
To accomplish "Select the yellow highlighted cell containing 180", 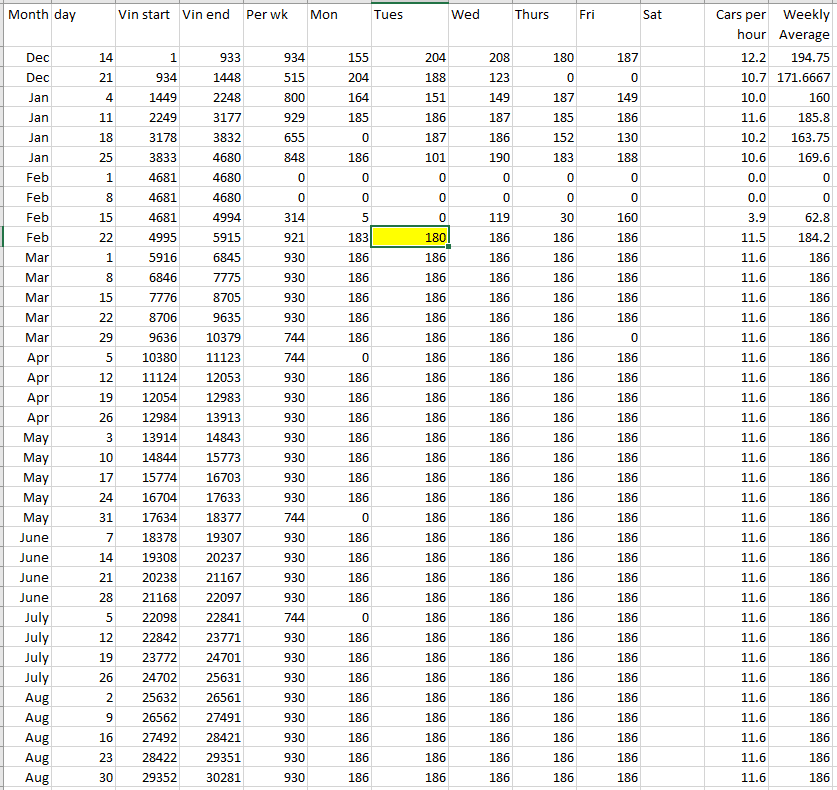I will (409, 238).
